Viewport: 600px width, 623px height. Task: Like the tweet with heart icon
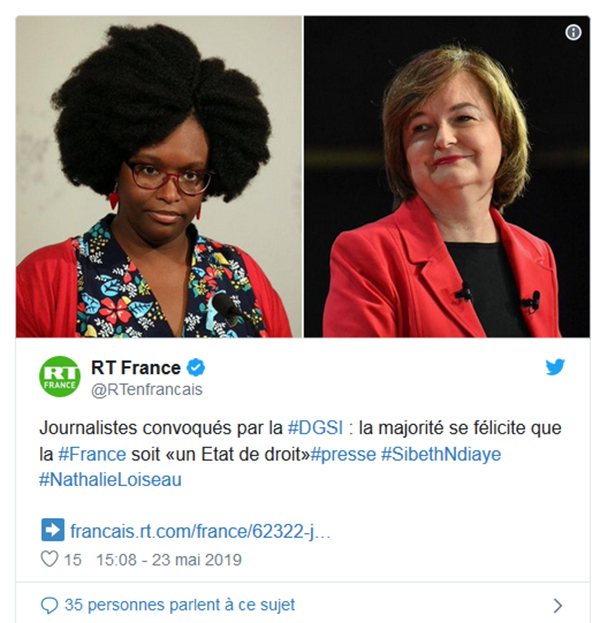(50, 559)
